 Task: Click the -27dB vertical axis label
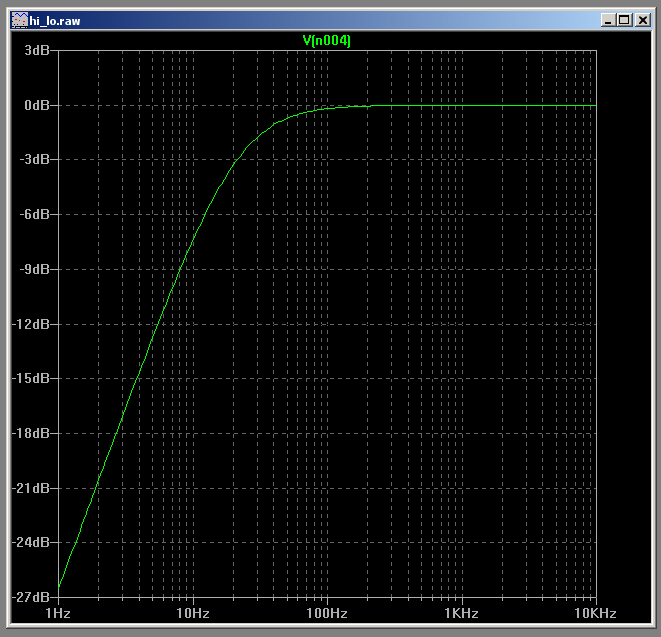33,597
